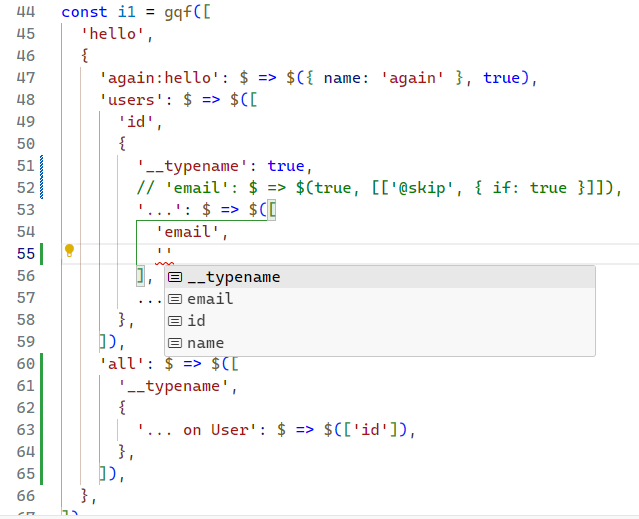Place cursor in empty quotes on line 55
The width and height of the screenshot is (639, 519).
point(165,254)
